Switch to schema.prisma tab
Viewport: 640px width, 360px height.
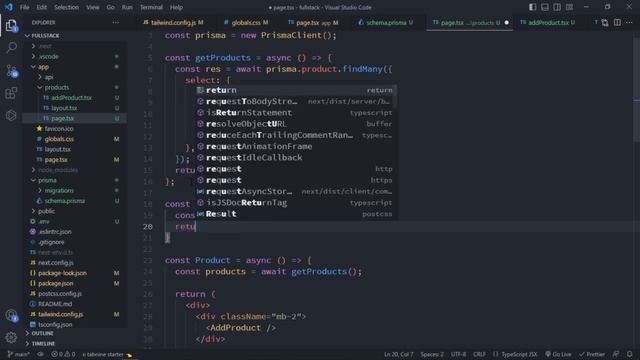(x=386, y=22)
